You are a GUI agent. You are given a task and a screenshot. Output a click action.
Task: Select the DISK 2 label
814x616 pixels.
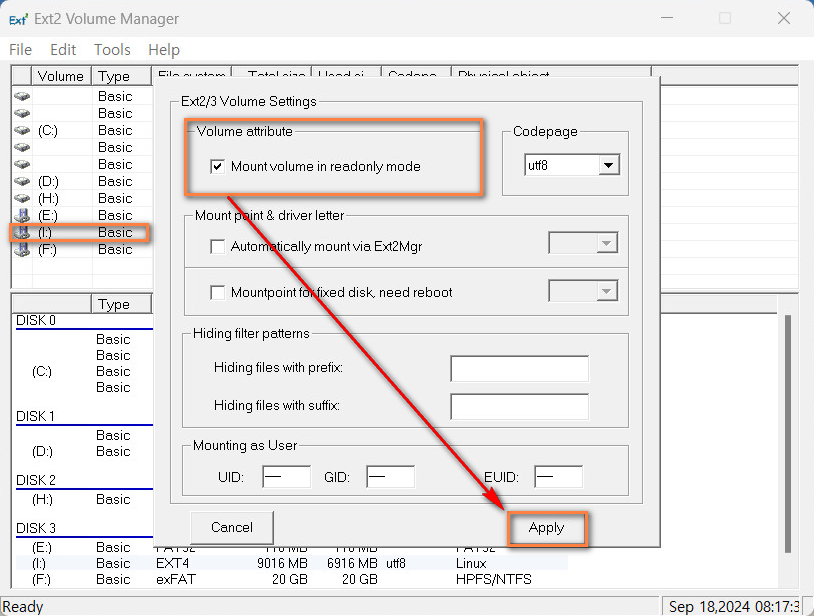36,481
